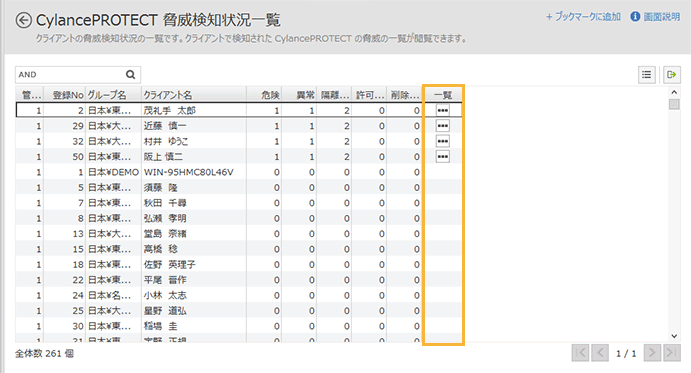
Task: Open list button for row 茂礼手 太郎
Action: (442, 110)
